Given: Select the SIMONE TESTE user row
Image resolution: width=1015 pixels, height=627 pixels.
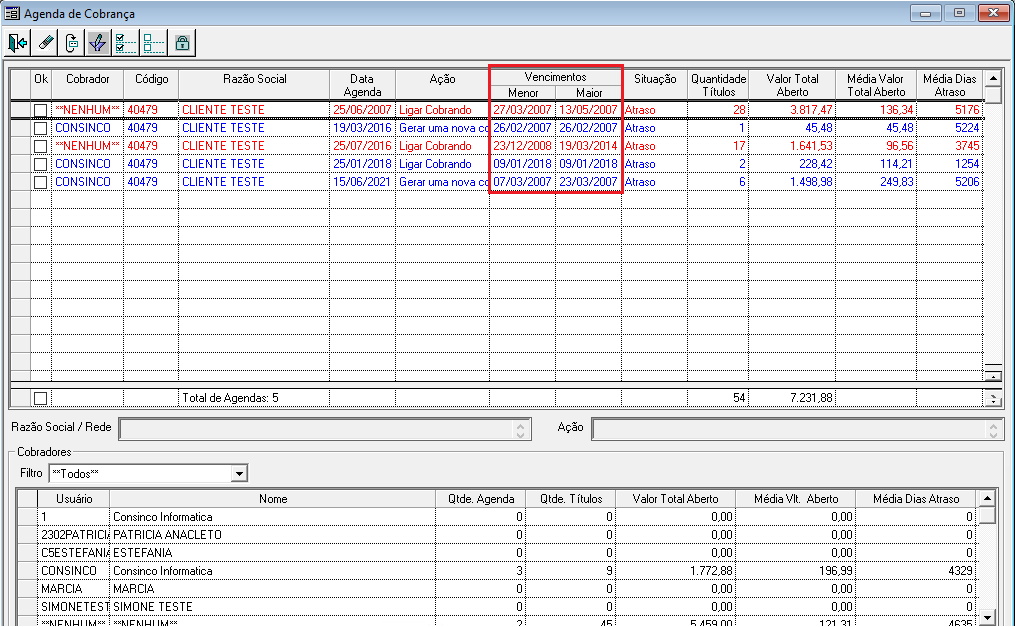Looking at the screenshot, I should pyautogui.click(x=497, y=608).
